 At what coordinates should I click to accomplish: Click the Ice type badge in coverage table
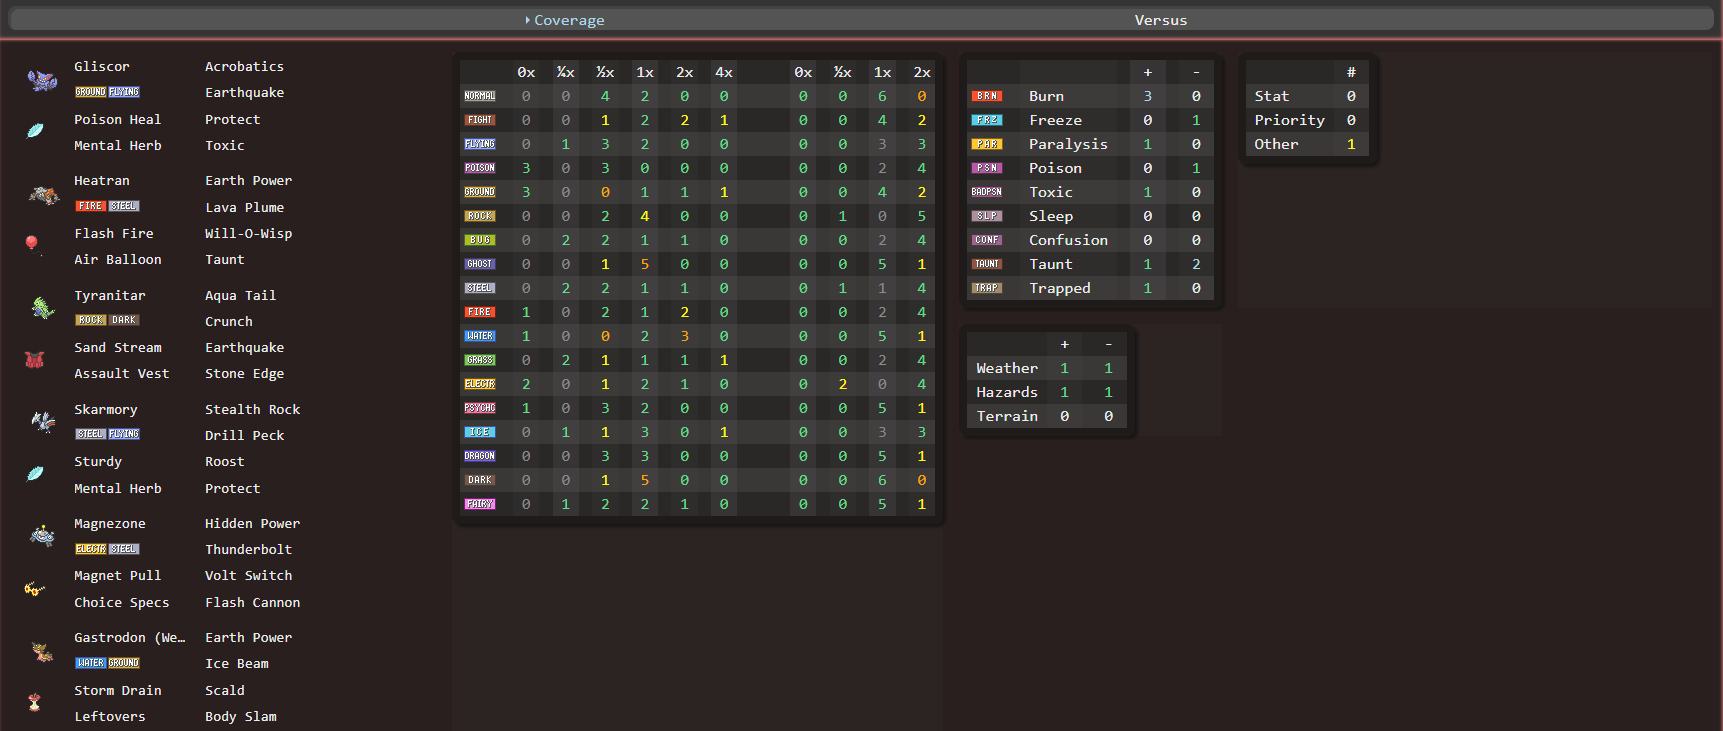coord(480,432)
